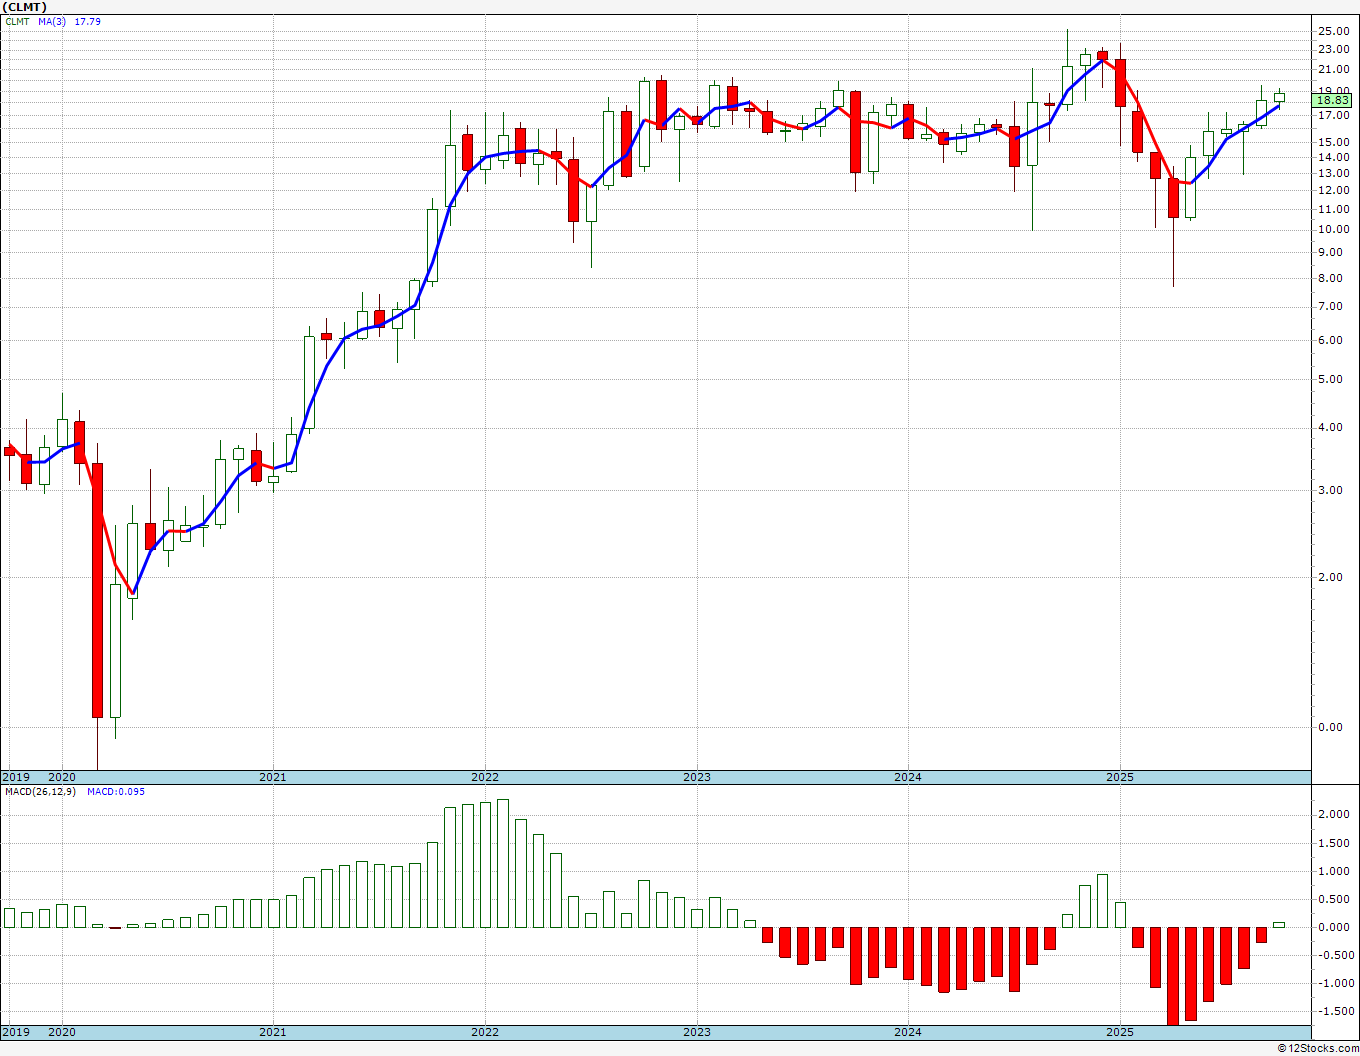Click the 2021 marker on the price chart timeline
The width and height of the screenshot is (1360, 1056).
tap(273, 777)
